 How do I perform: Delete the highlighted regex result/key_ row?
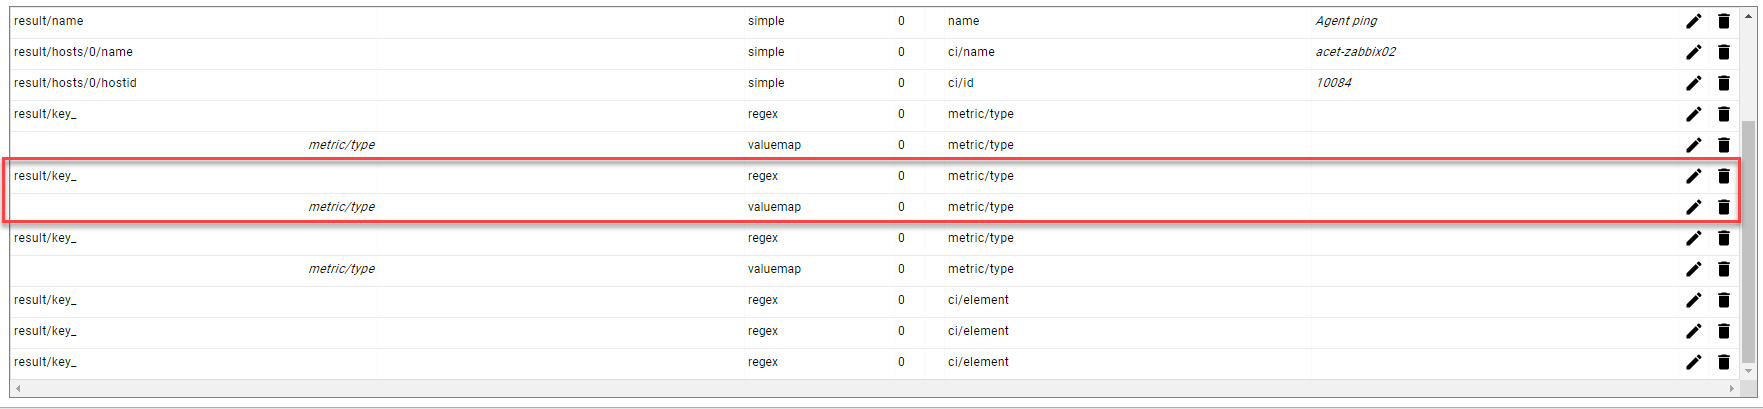pyautogui.click(x=1723, y=176)
